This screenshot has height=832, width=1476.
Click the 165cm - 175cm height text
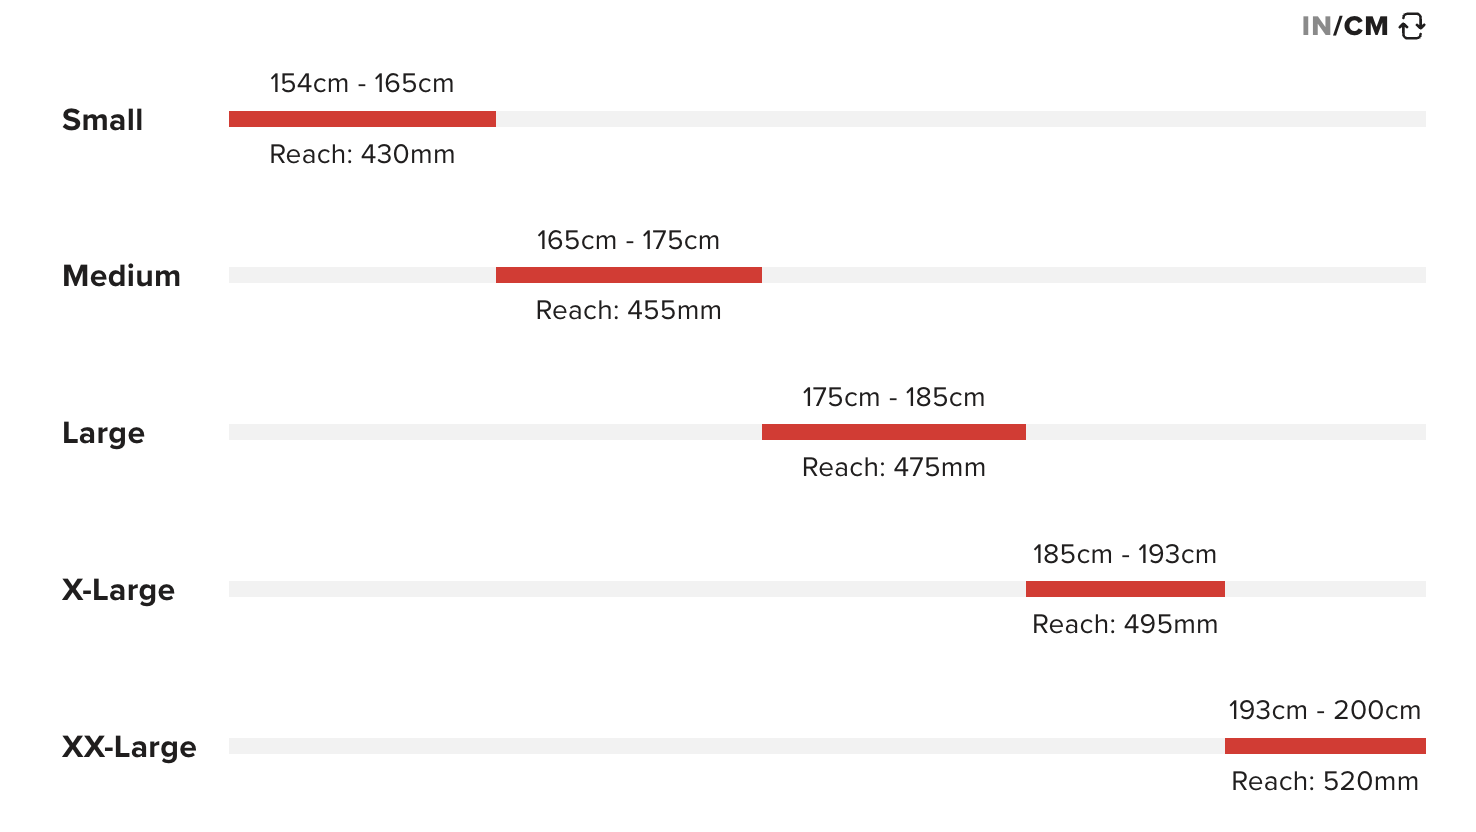pos(628,240)
